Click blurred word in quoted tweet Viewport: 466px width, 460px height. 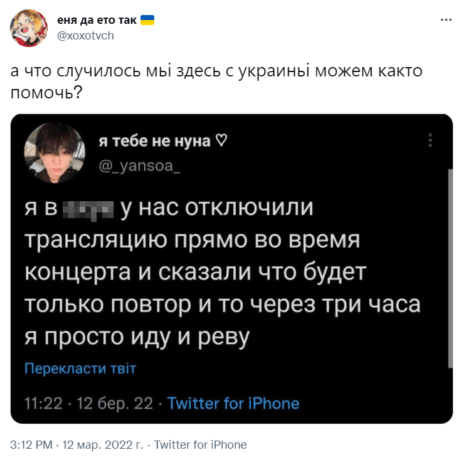tap(88, 209)
